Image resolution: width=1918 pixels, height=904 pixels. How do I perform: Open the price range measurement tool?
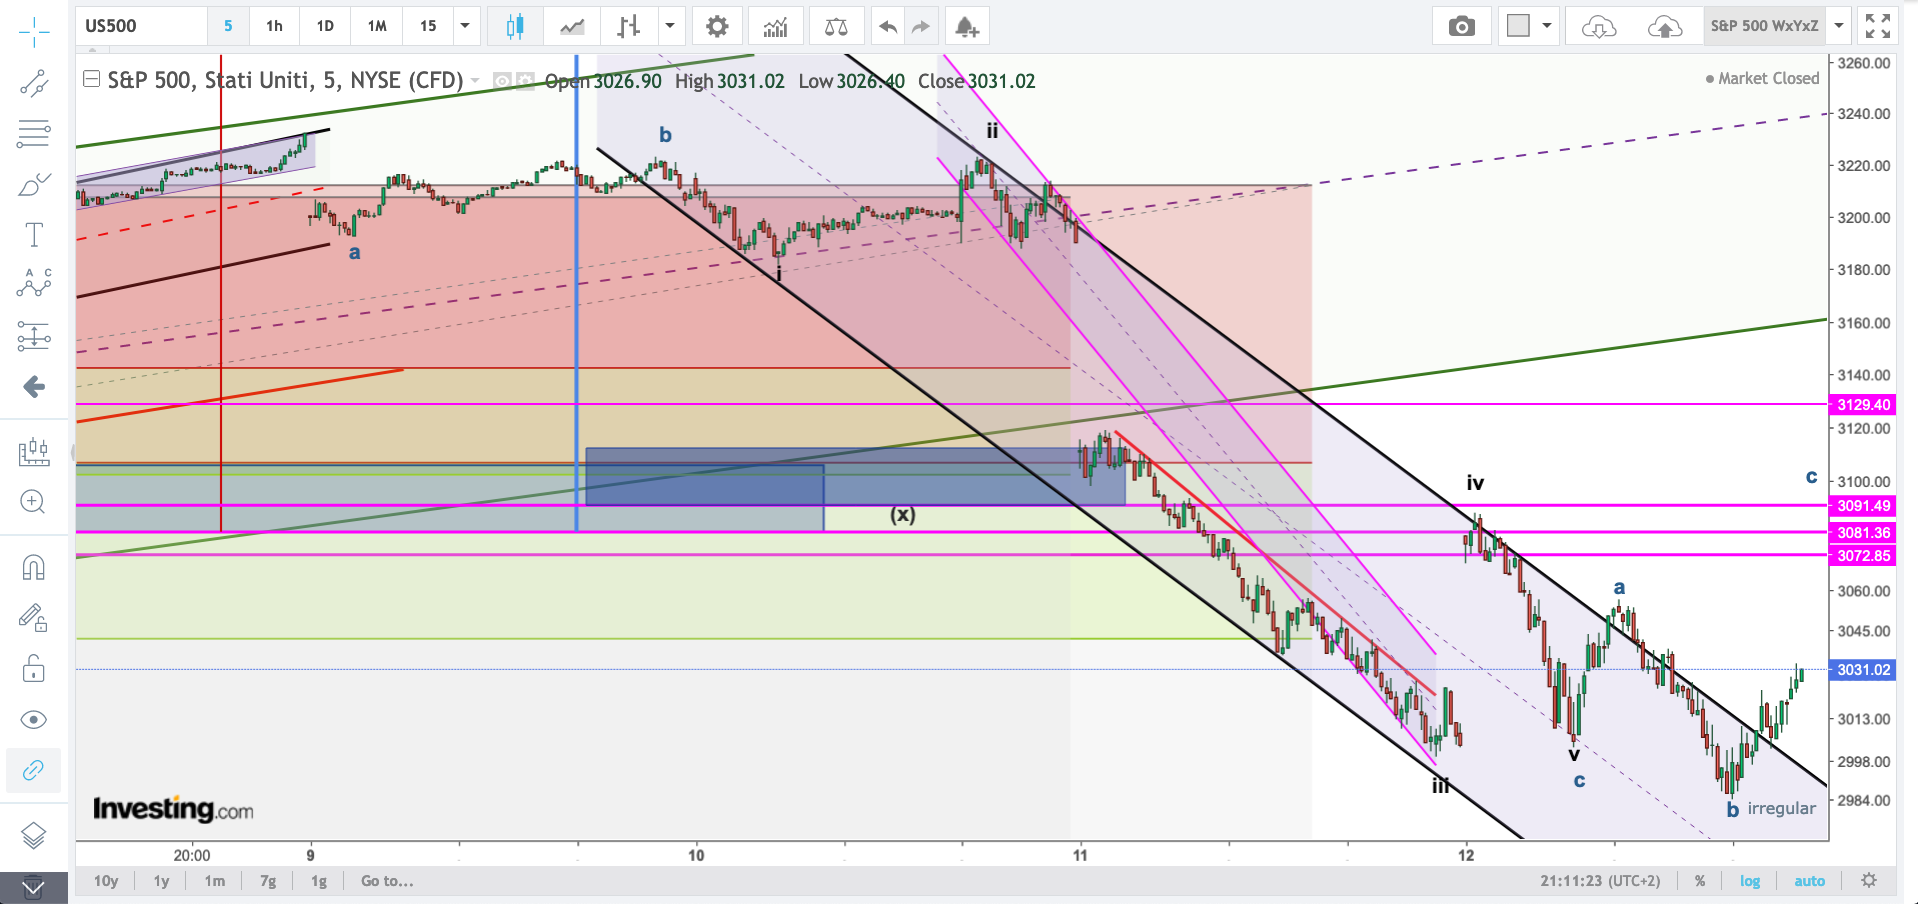click(x=34, y=336)
